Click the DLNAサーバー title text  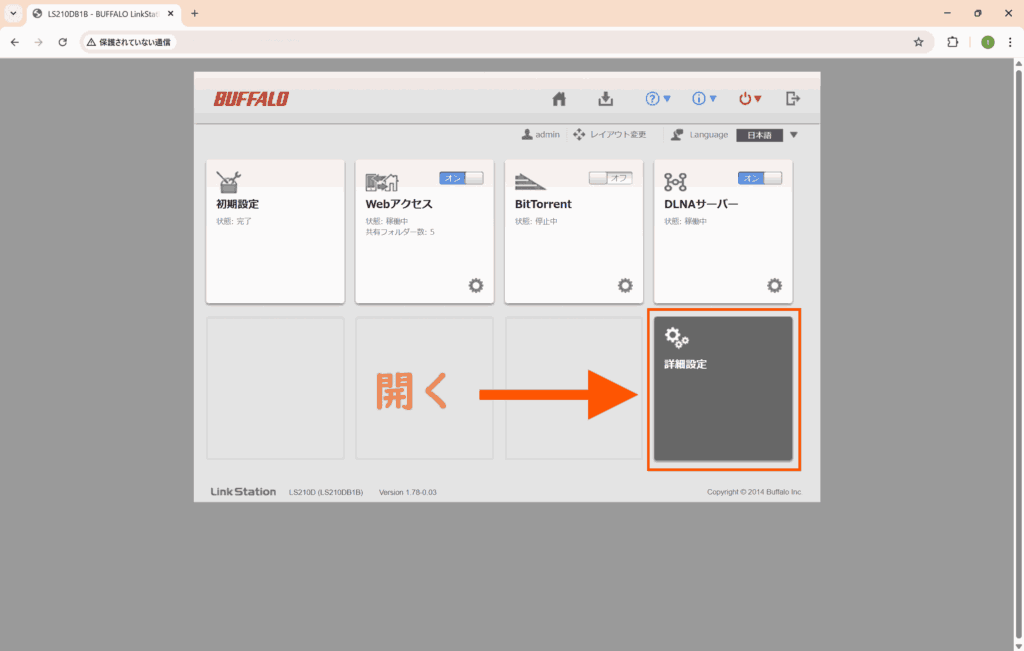point(701,204)
